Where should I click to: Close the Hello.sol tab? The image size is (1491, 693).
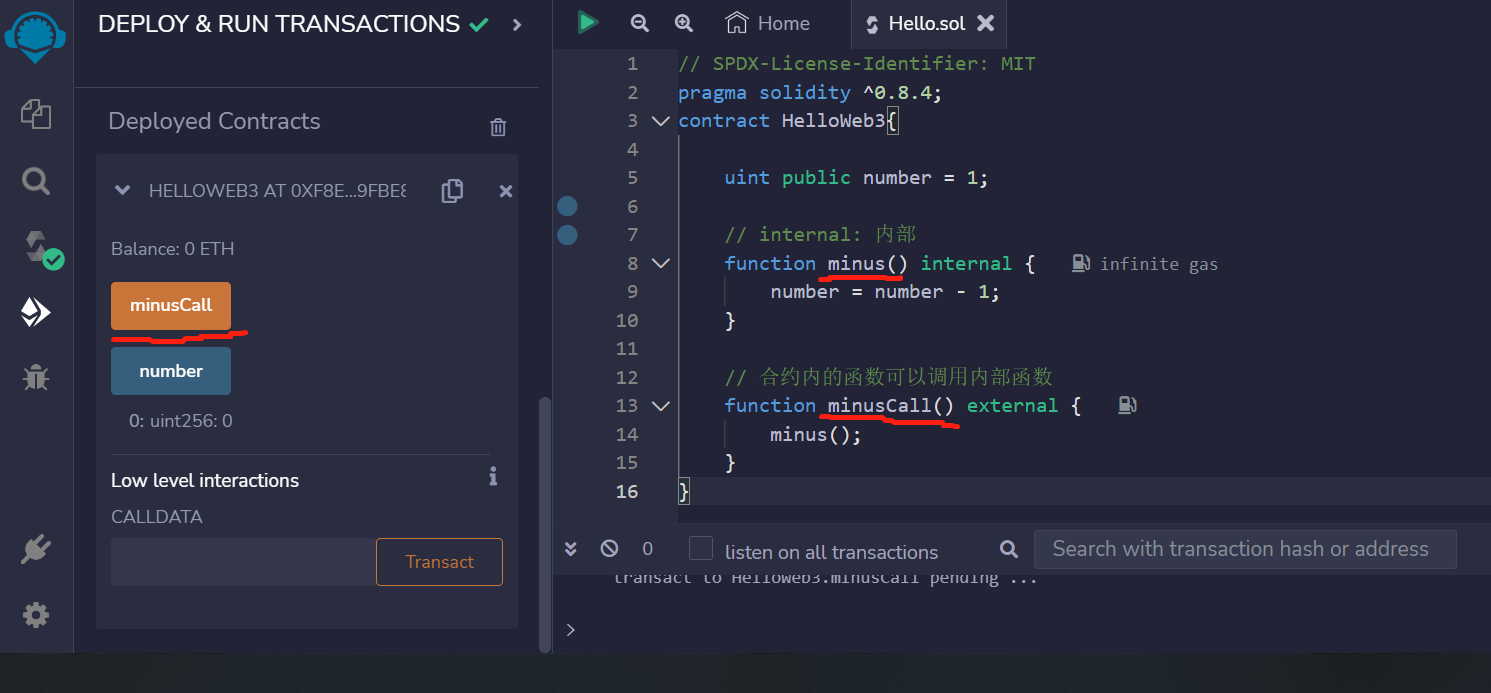click(x=986, y=23)
